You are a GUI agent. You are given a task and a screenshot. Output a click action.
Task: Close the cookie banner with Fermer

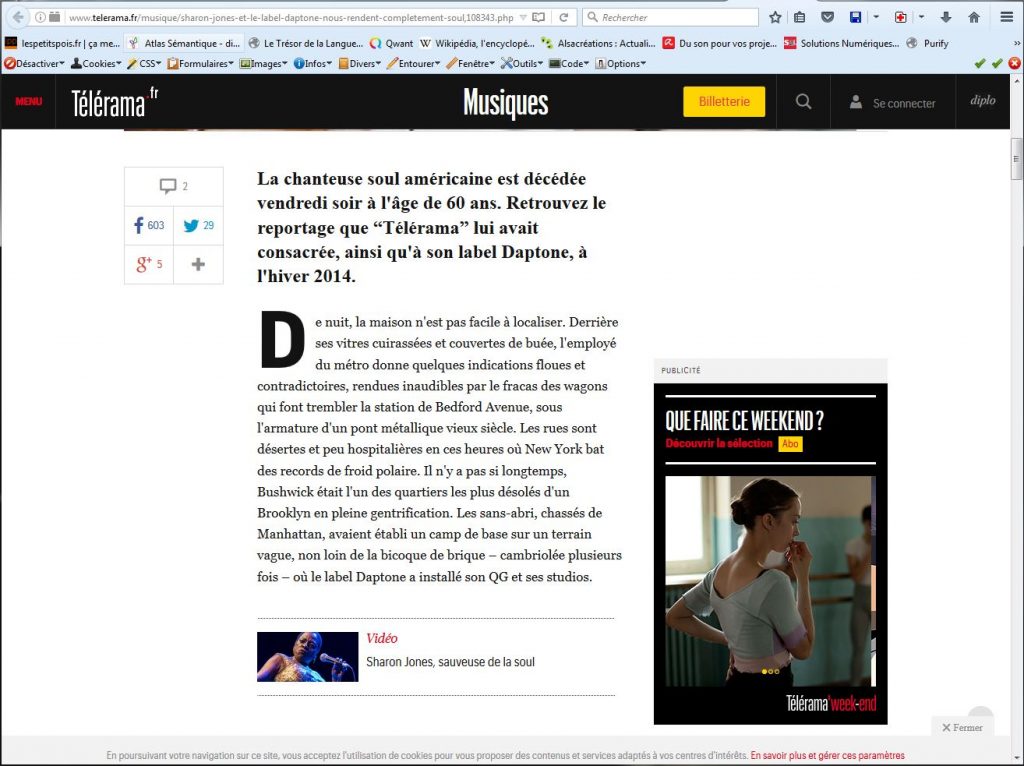tap(962, 727)
